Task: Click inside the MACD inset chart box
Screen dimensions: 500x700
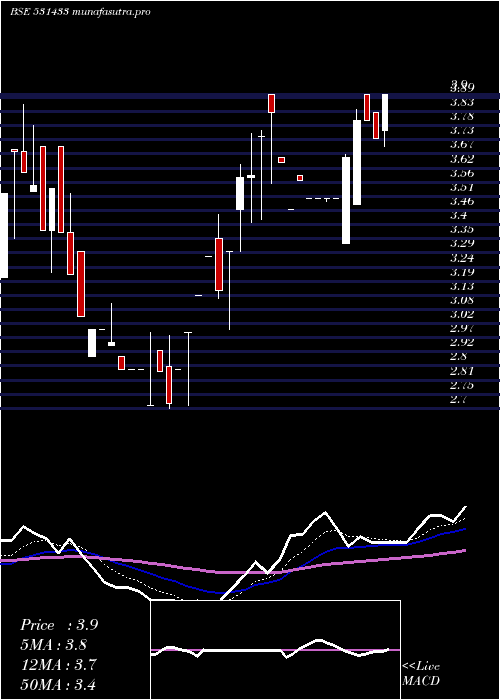Action: tap(275, 650)
